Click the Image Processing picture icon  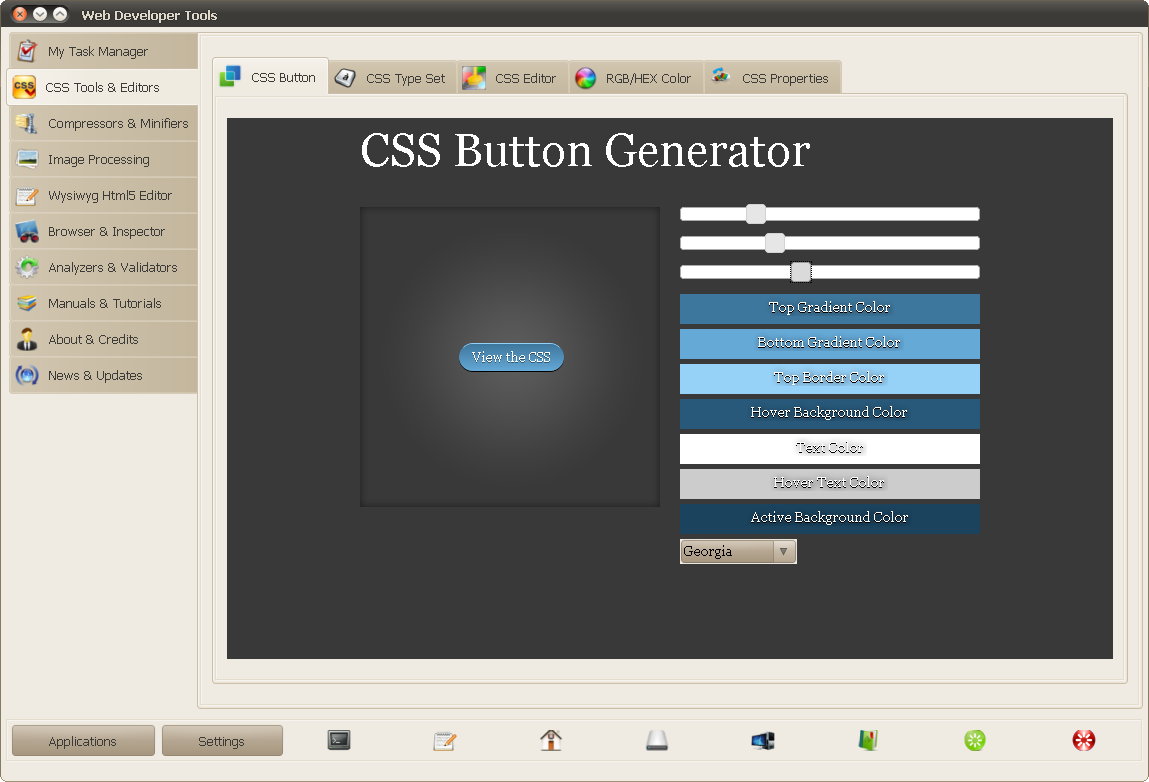27,159
